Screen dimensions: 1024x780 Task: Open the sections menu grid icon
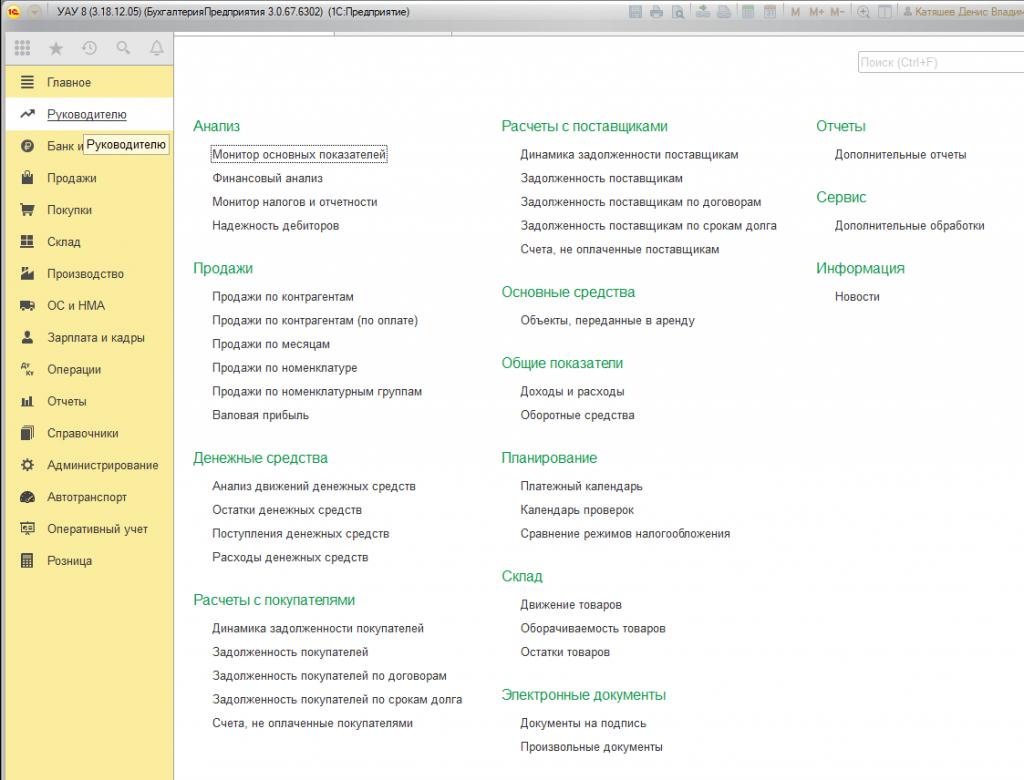pyautogui.click(x=22, y=48)
